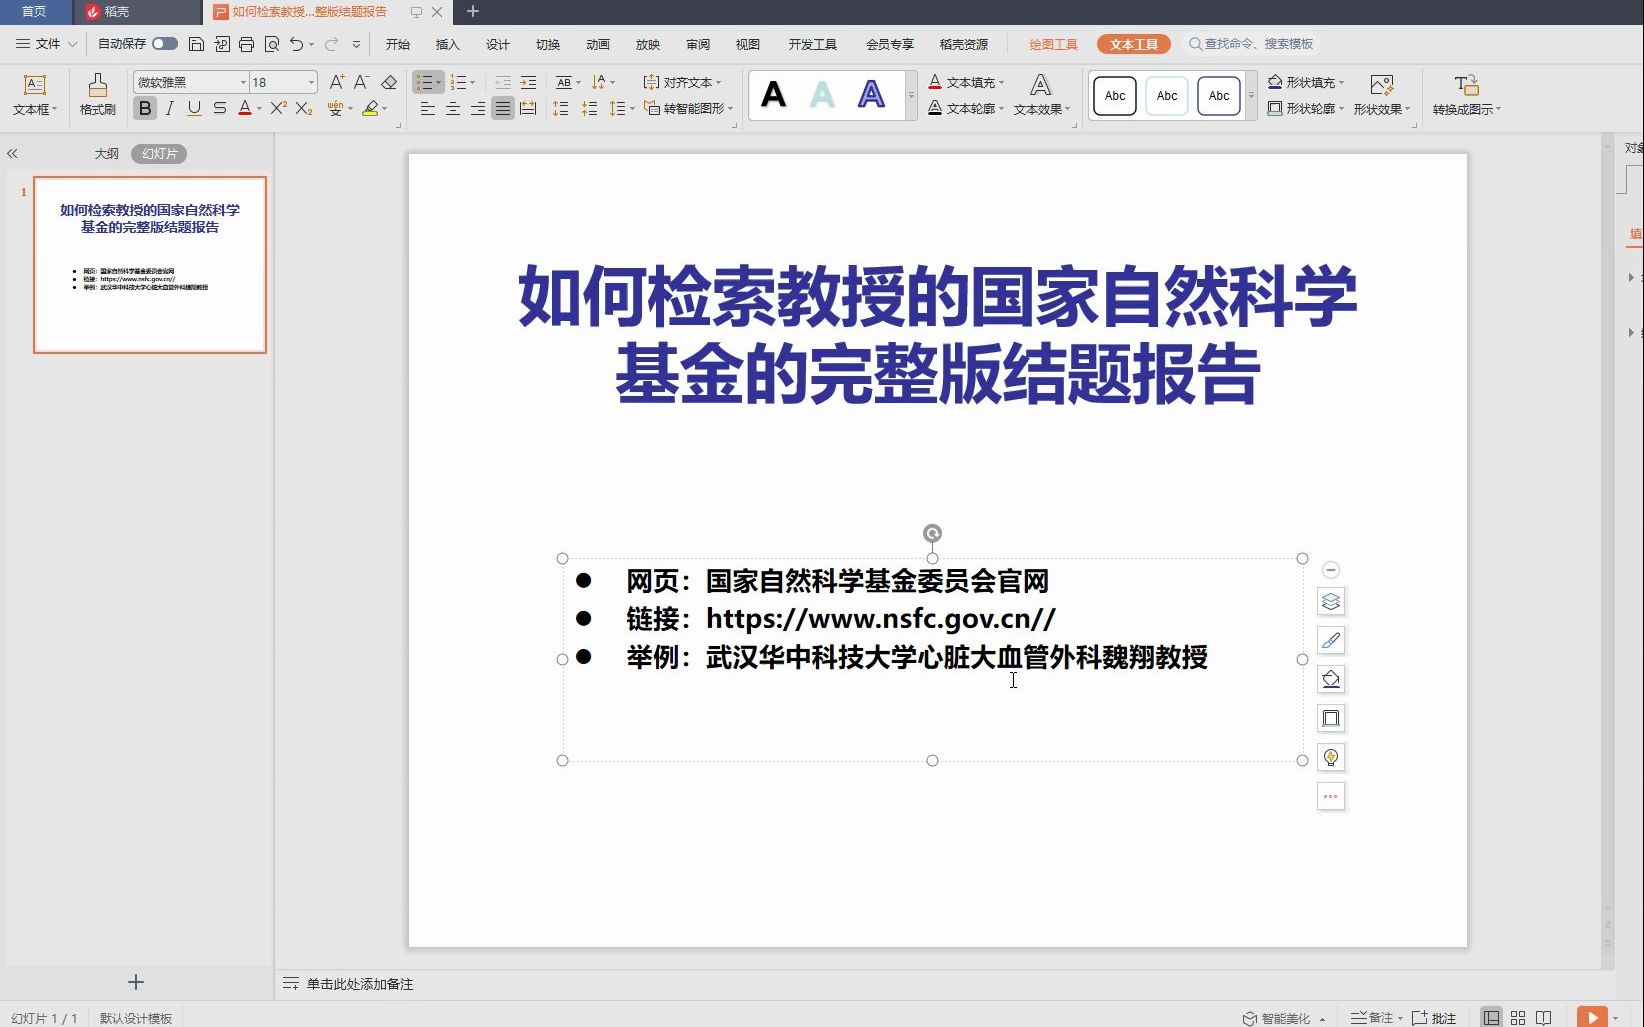Screen dimensions: 1644x1027
Task: Decrease the list indent level
Action: (503, 82)
